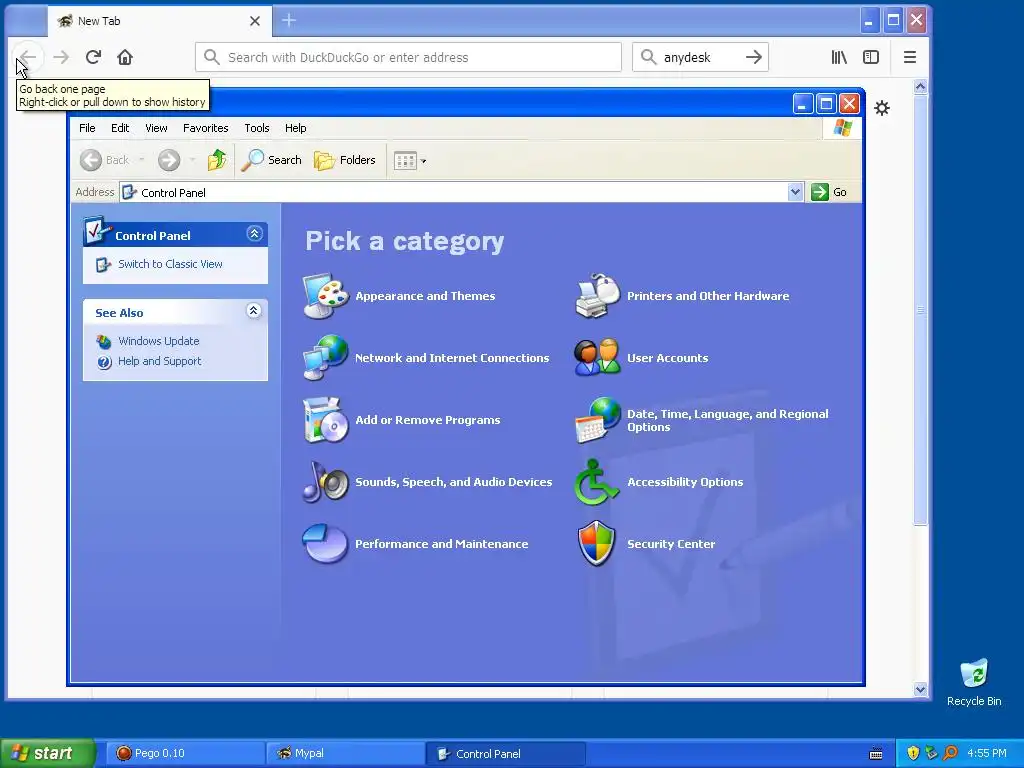Open Forward button history dropdown arrow
The height and width of the screenshot is (768, 1024).
pos(192,160)
